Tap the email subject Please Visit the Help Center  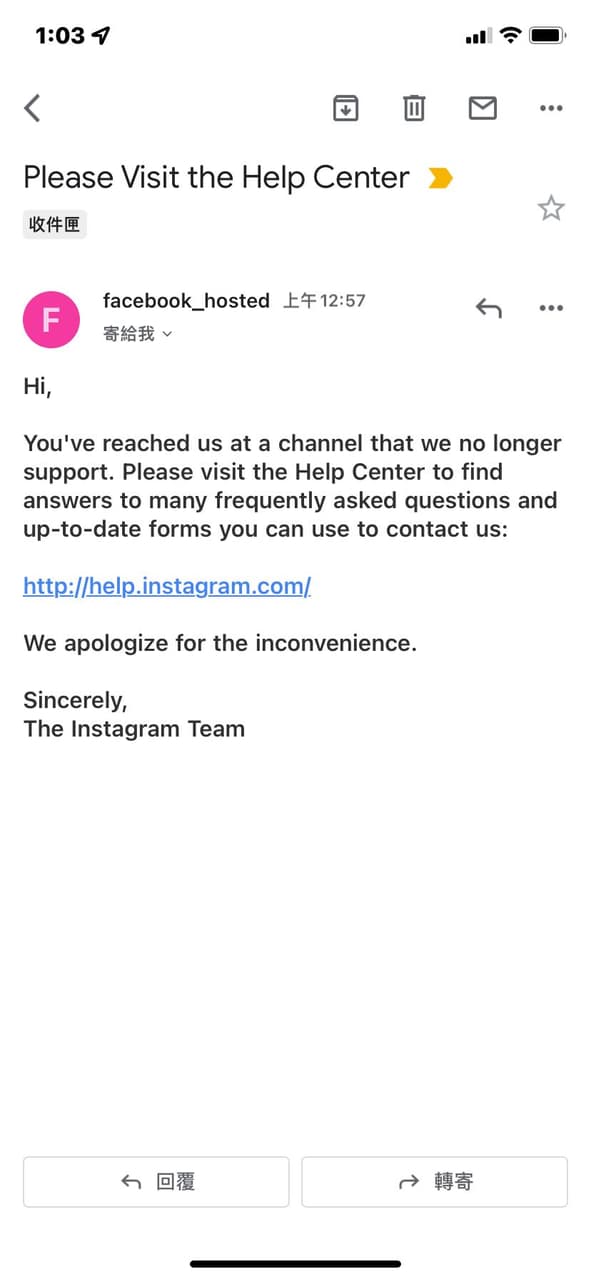click(x=216, y=178)
